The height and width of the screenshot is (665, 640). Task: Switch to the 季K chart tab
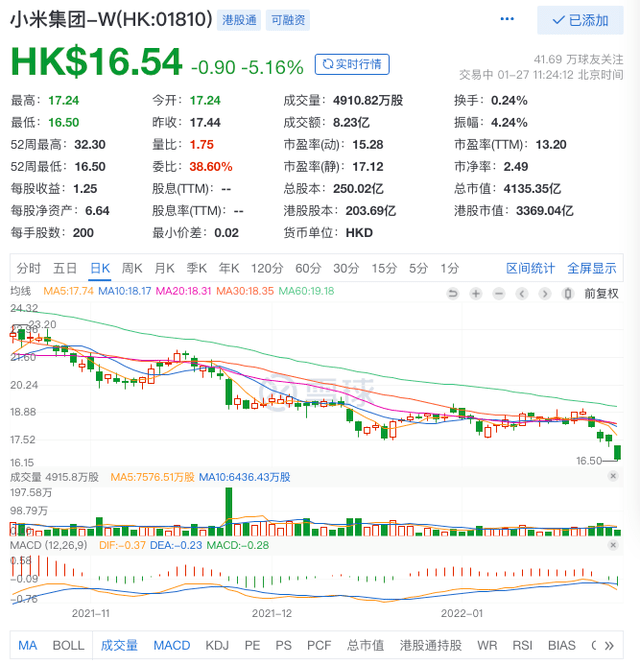click(x=197, y=268)
